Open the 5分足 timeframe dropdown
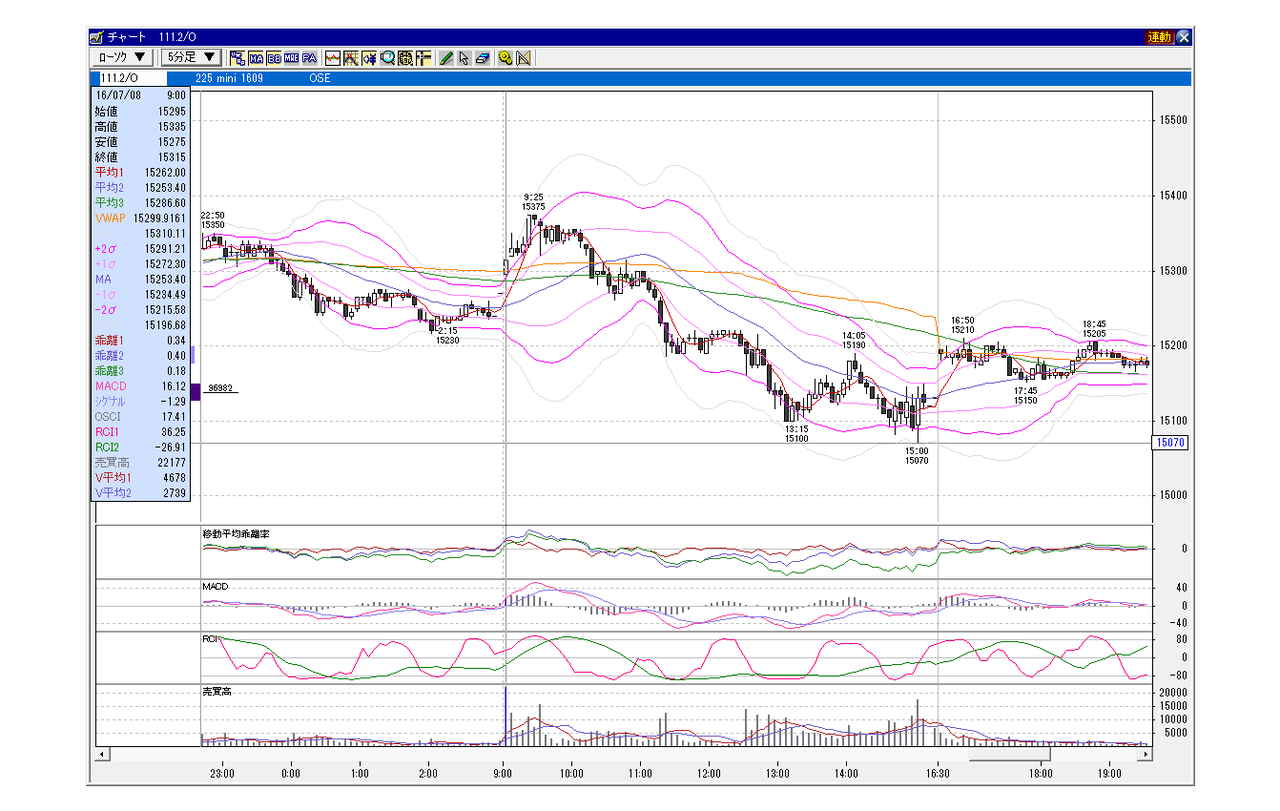 tap(192, 58)
